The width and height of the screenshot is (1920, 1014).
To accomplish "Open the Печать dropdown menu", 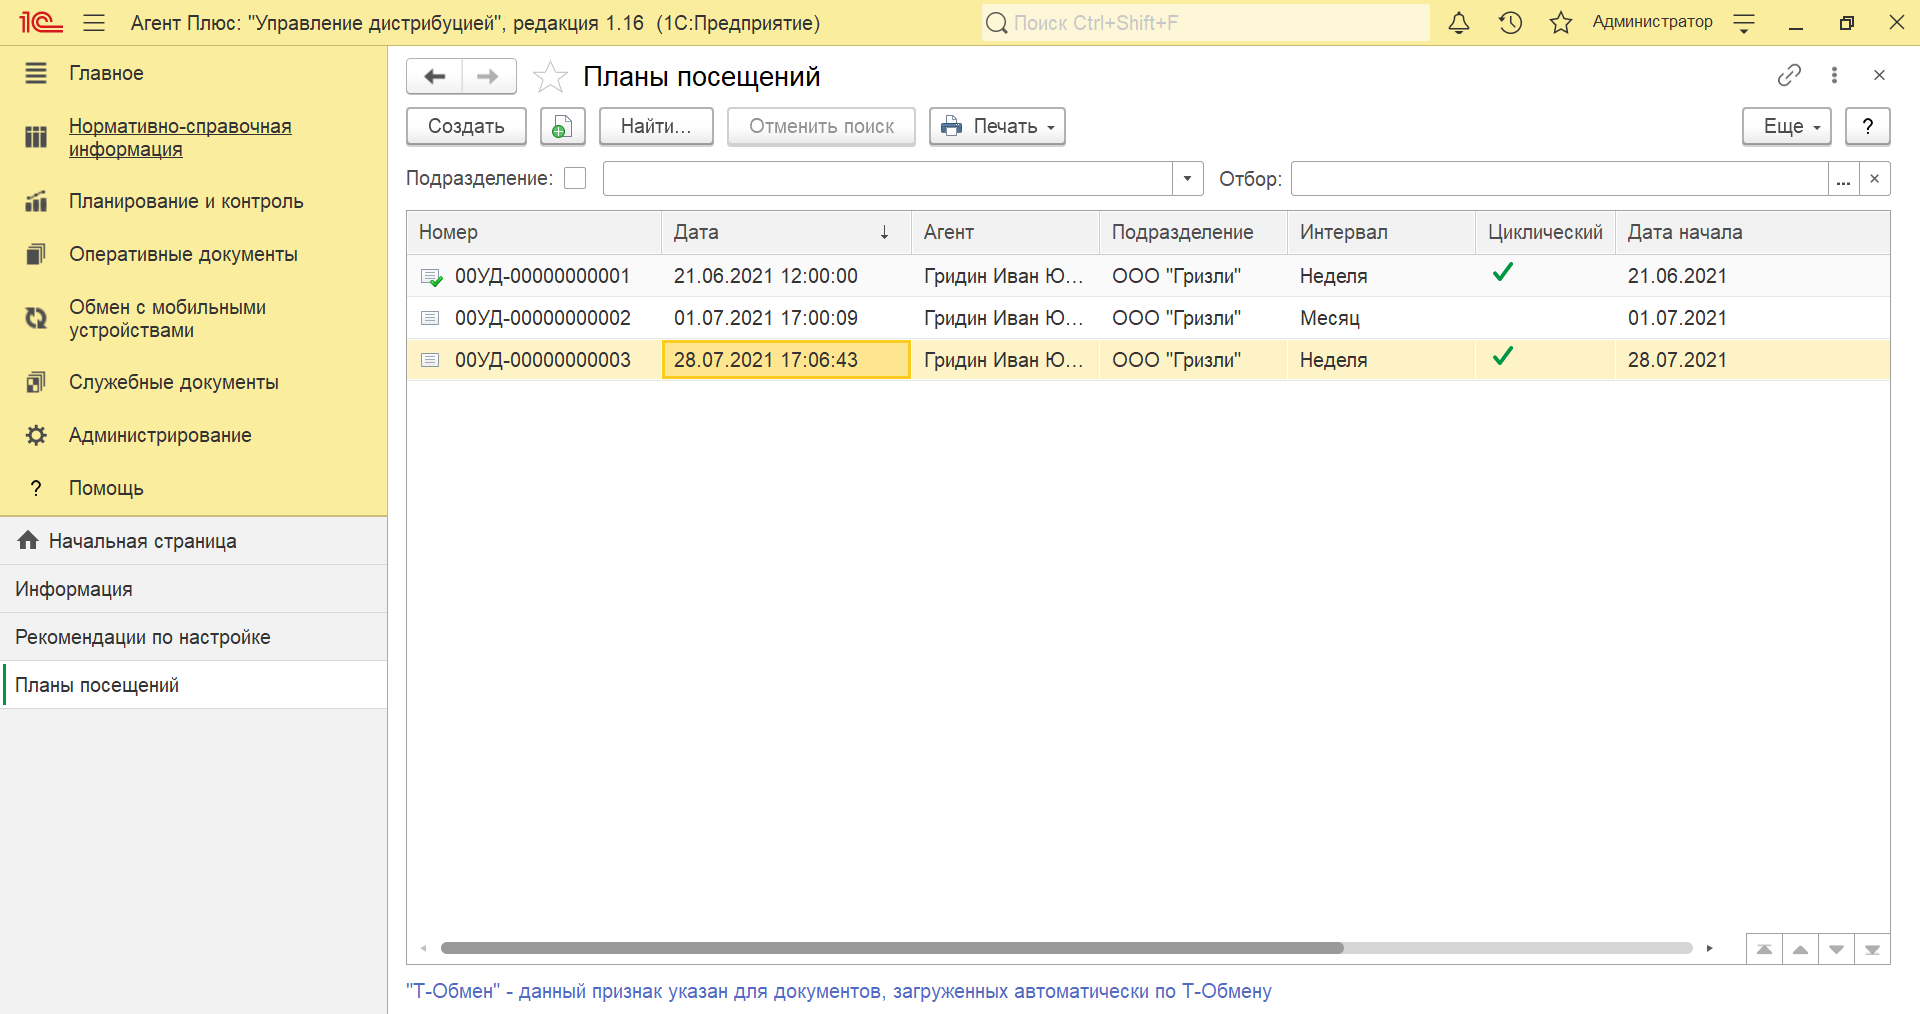I will (997, 126).
